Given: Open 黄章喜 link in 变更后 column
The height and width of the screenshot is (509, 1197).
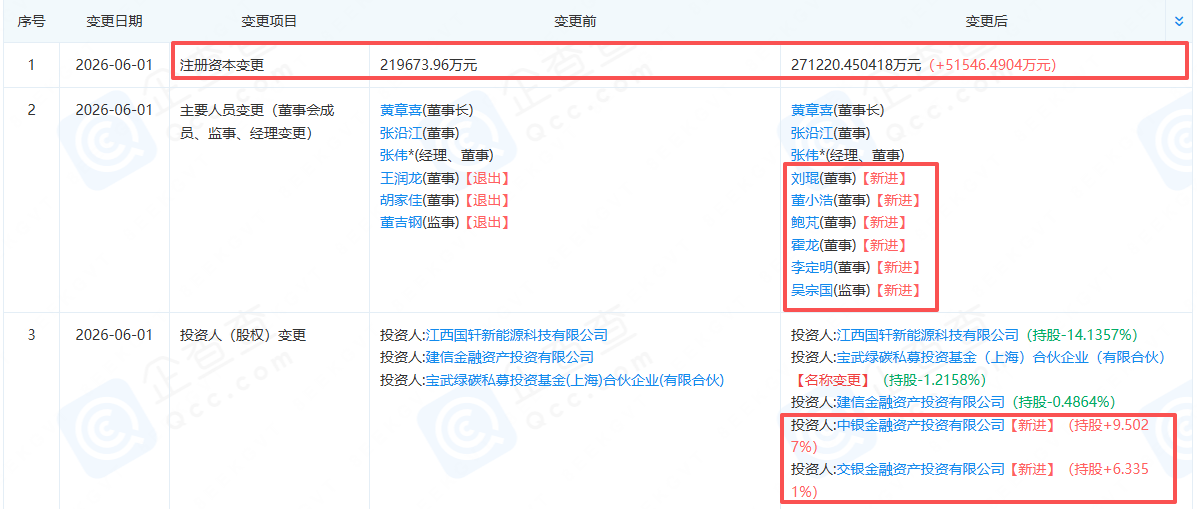Looking at the screenshot, I should click(x=811, y=110).
